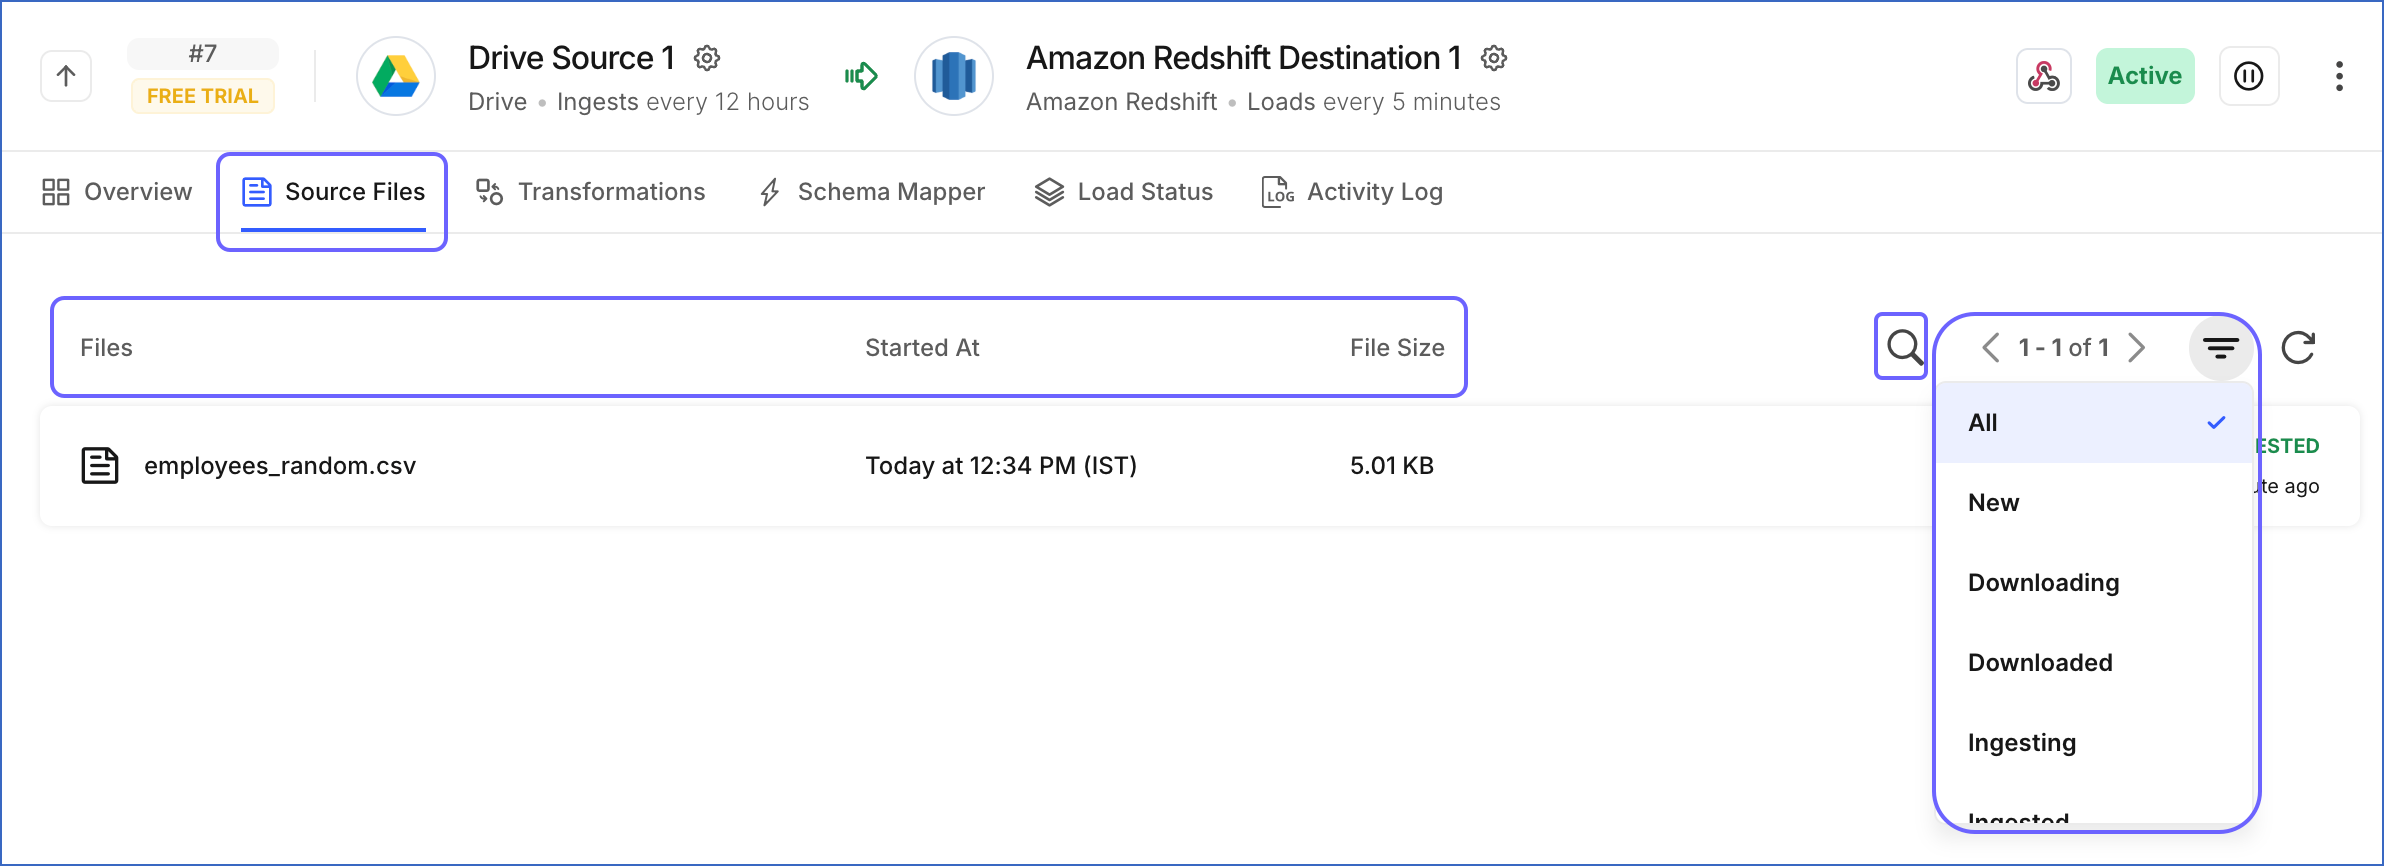Select the Downloading filter option
Viewport: 2384px width, 866px height.
click(2093, 583)
